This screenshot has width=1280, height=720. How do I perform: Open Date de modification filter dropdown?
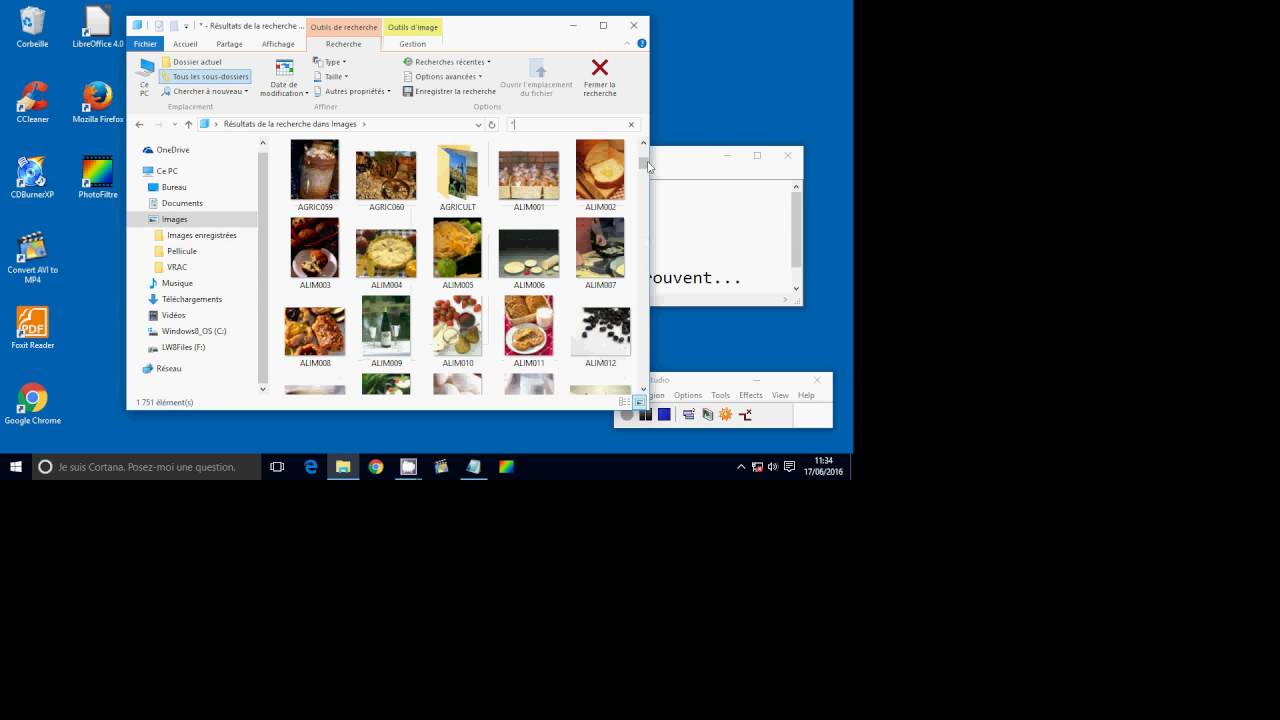click(284, 77)
